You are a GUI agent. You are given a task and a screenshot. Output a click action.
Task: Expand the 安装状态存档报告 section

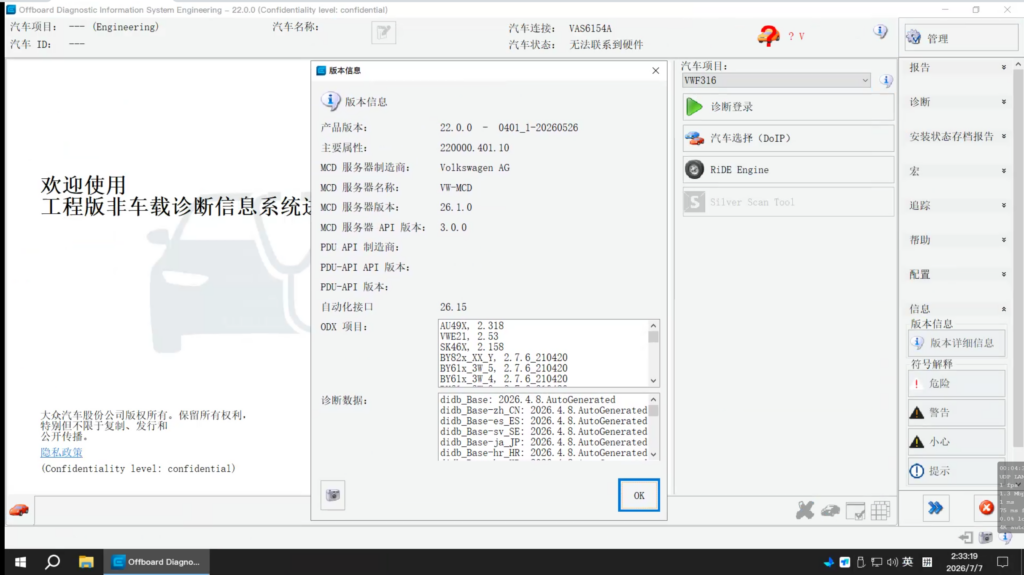click(957, 137)
